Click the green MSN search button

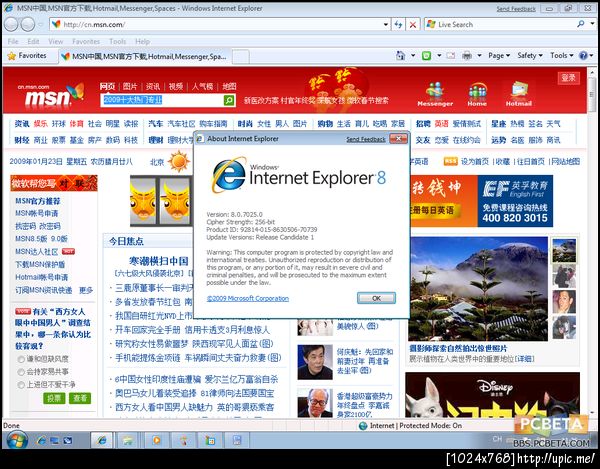229,100
